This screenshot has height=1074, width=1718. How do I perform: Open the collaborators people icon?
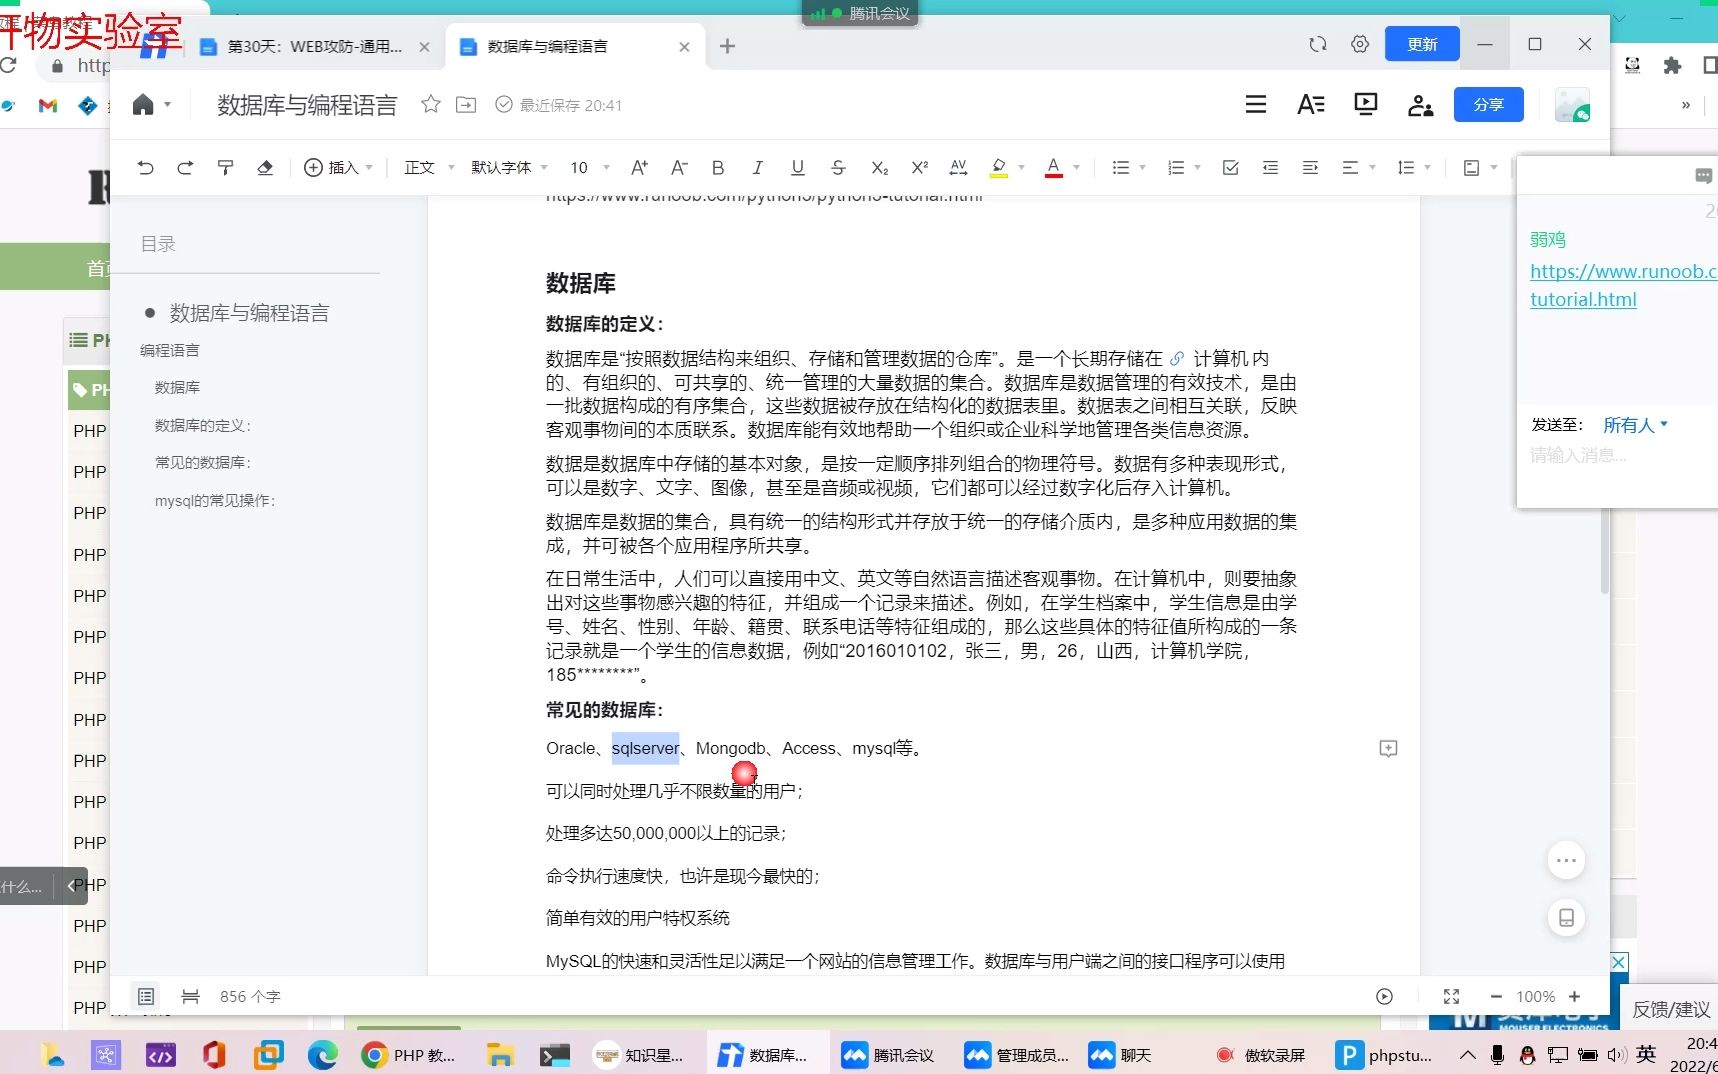1420,105
